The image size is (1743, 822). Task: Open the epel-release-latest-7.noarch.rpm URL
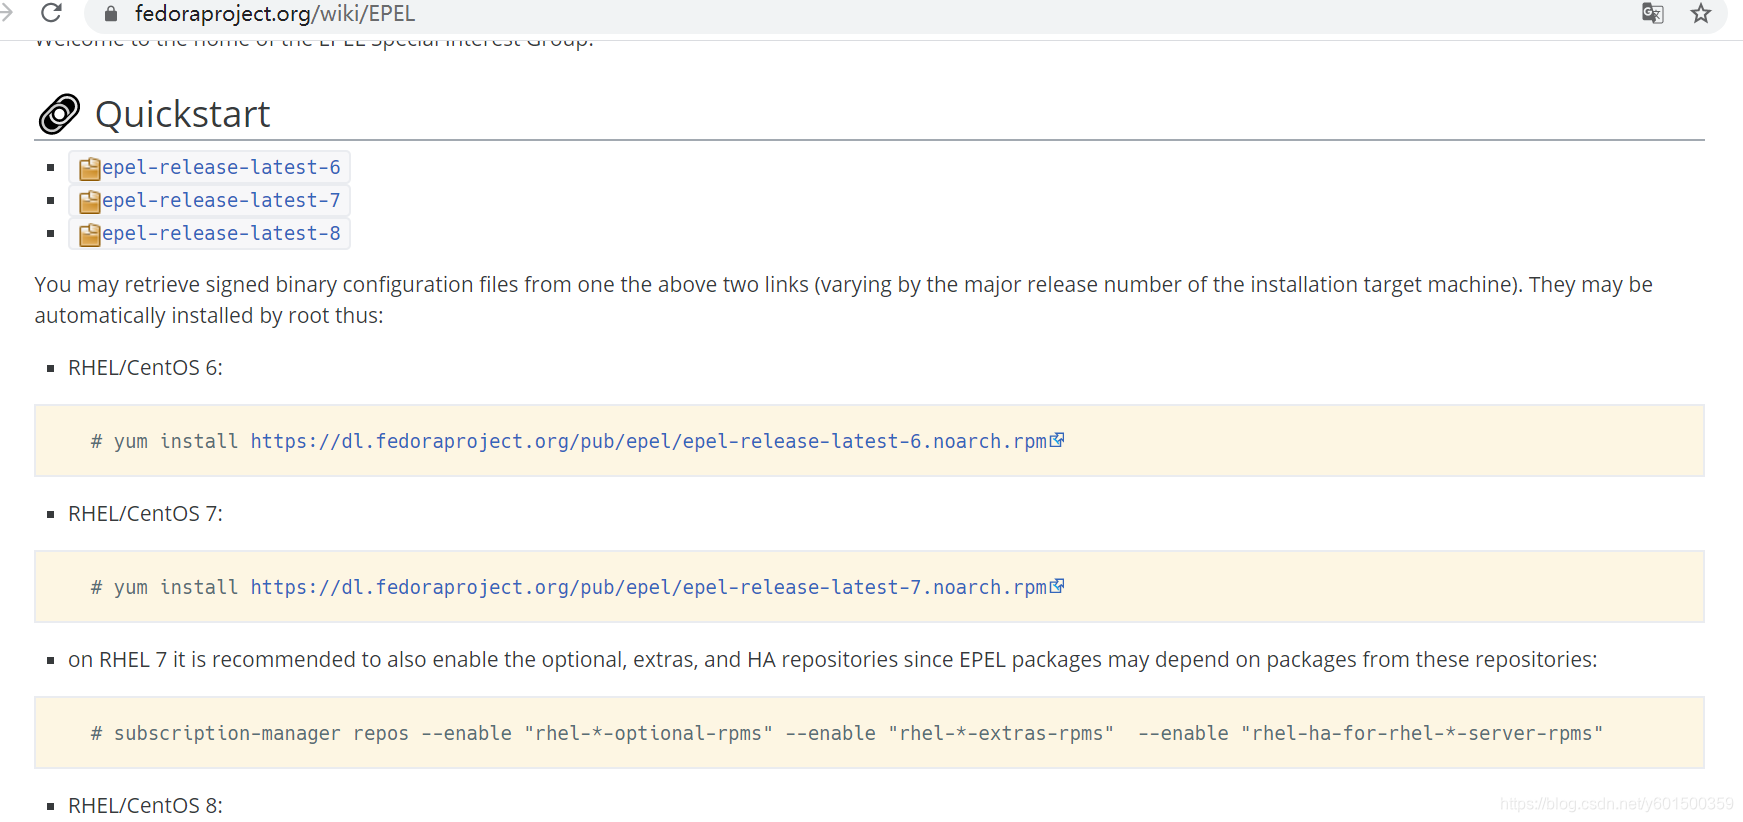coord(648,587)
